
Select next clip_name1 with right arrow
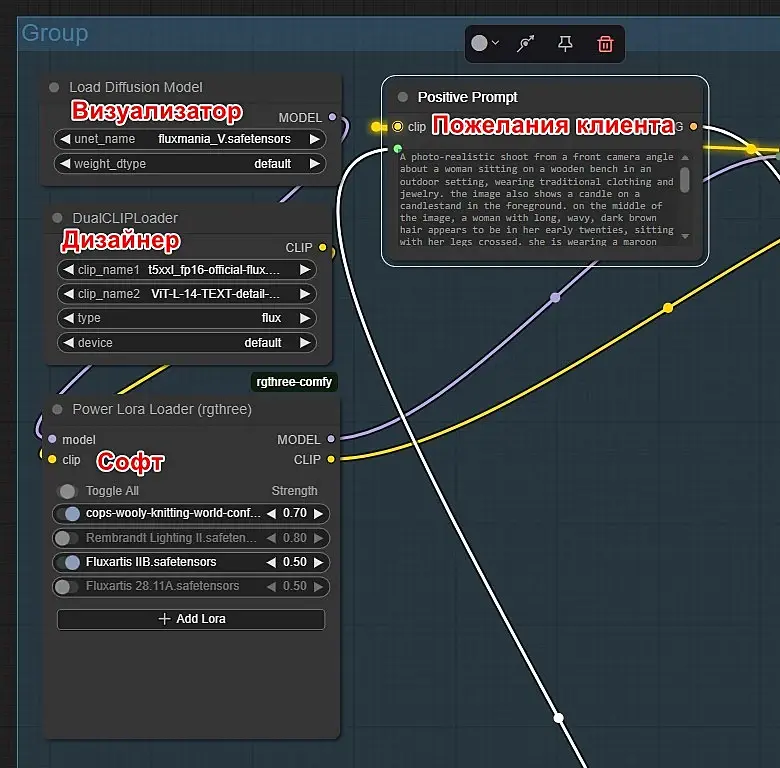point(304,270)
